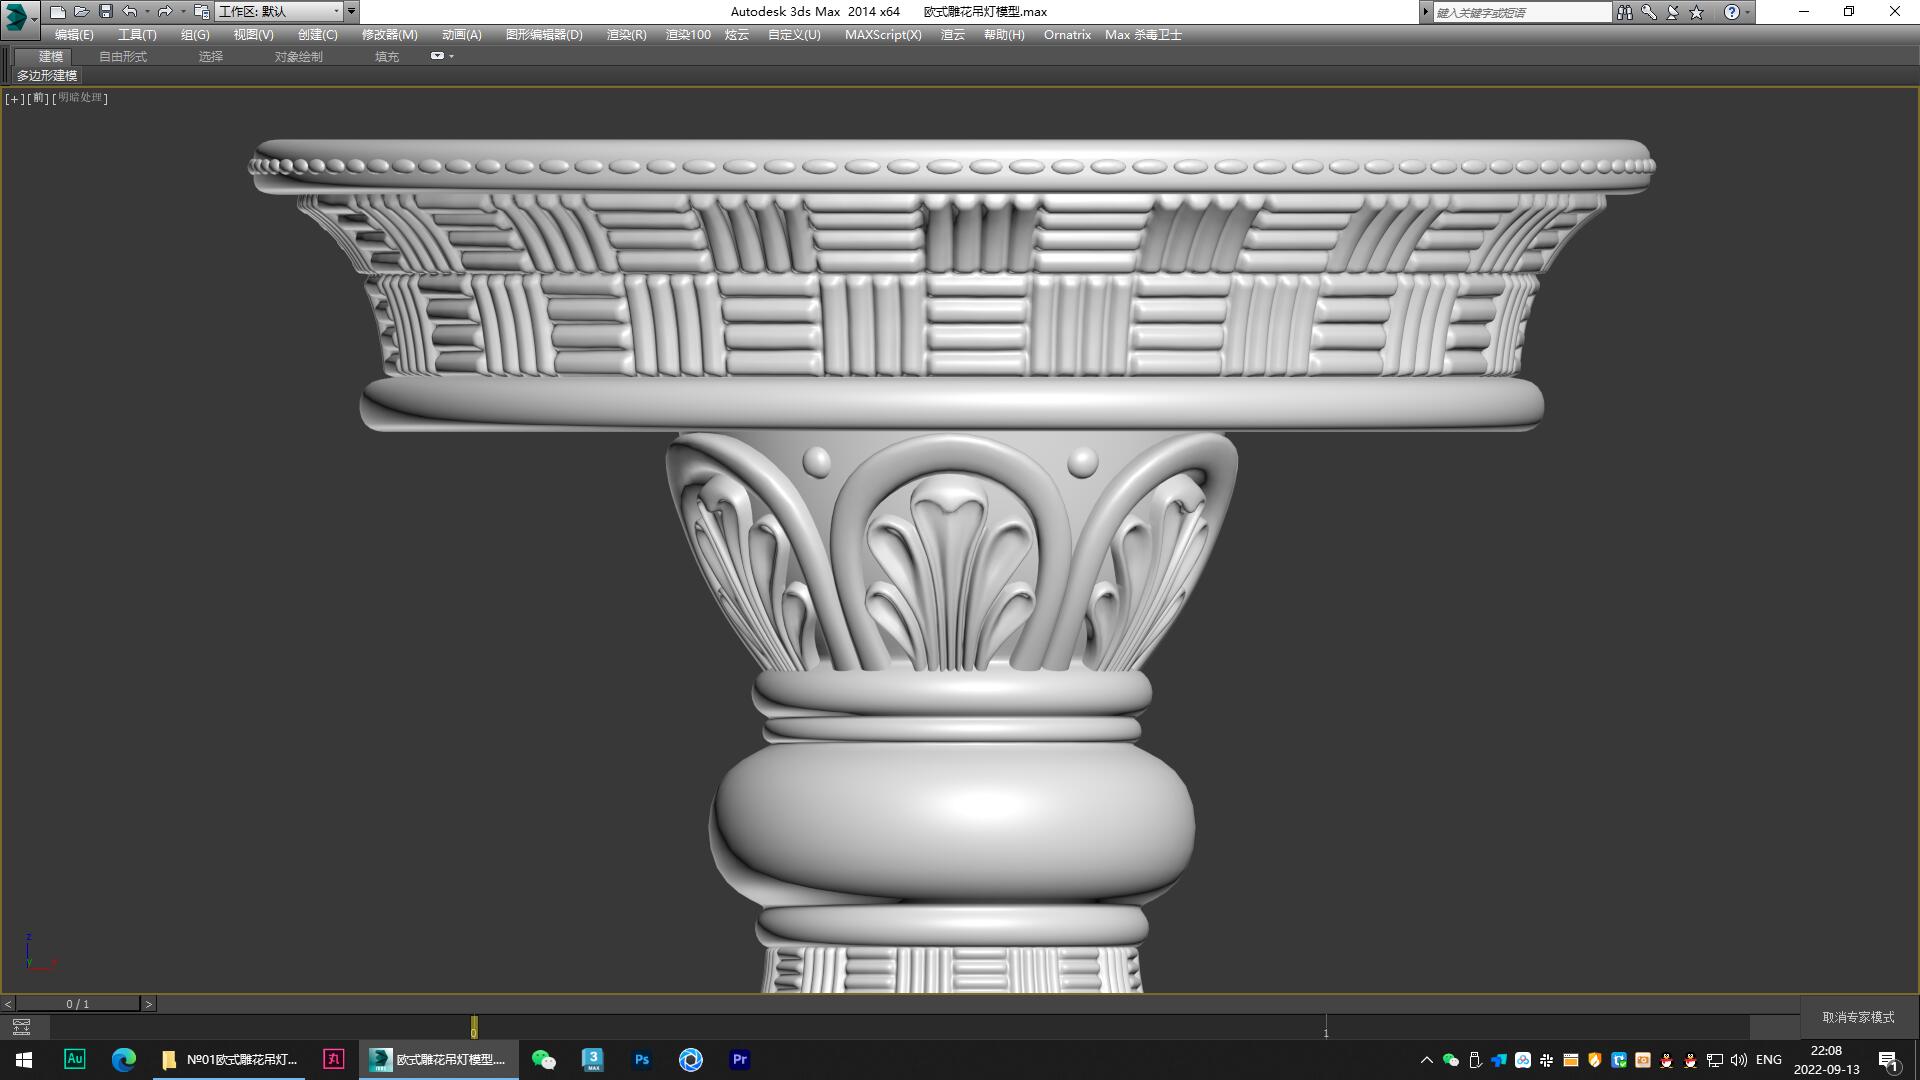Switch to the 自由形式 ribbon tab
This screenshot has width=1920, height=1080.
pos(122,56)
